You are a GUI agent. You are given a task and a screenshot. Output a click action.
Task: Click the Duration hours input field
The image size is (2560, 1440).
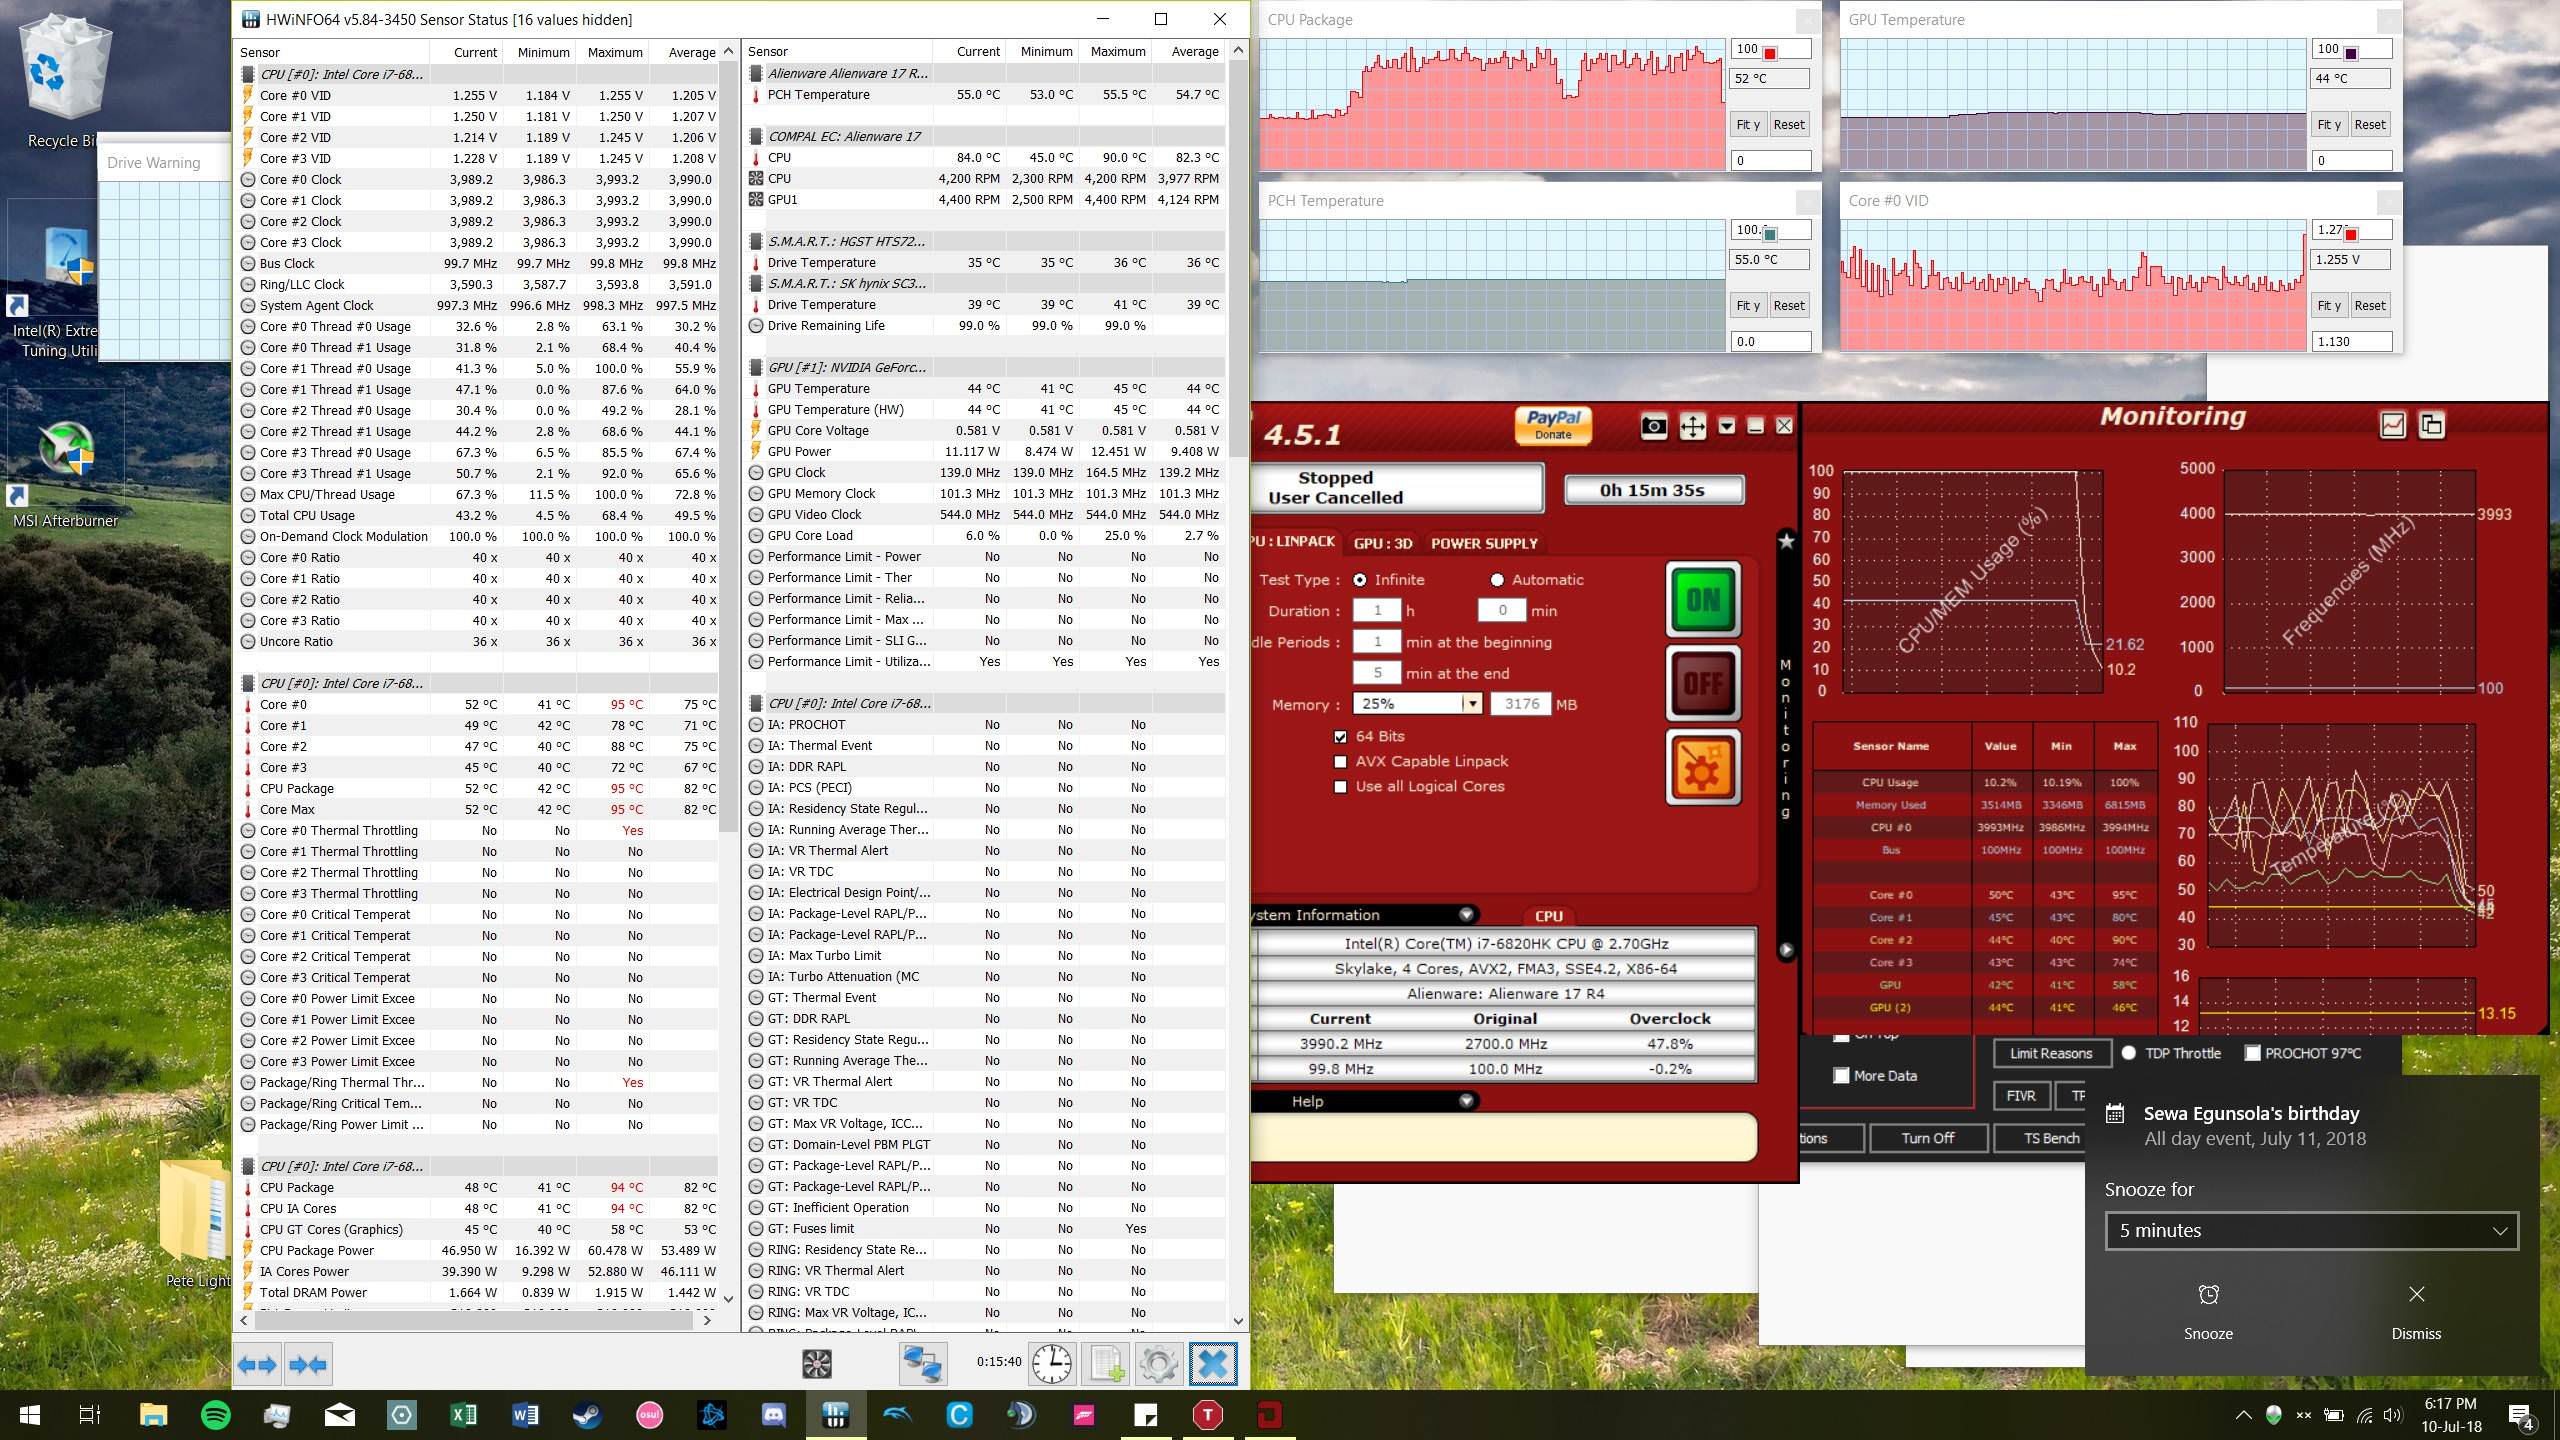click(x=1377, y=611)
